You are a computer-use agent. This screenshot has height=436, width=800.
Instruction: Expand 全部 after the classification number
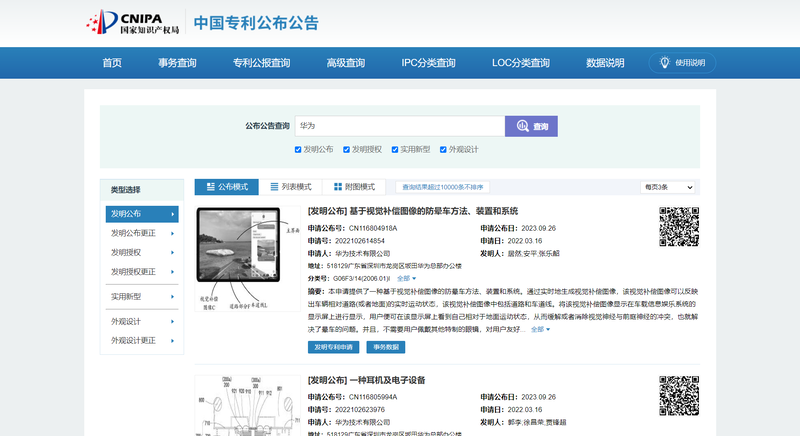point(406,278)
